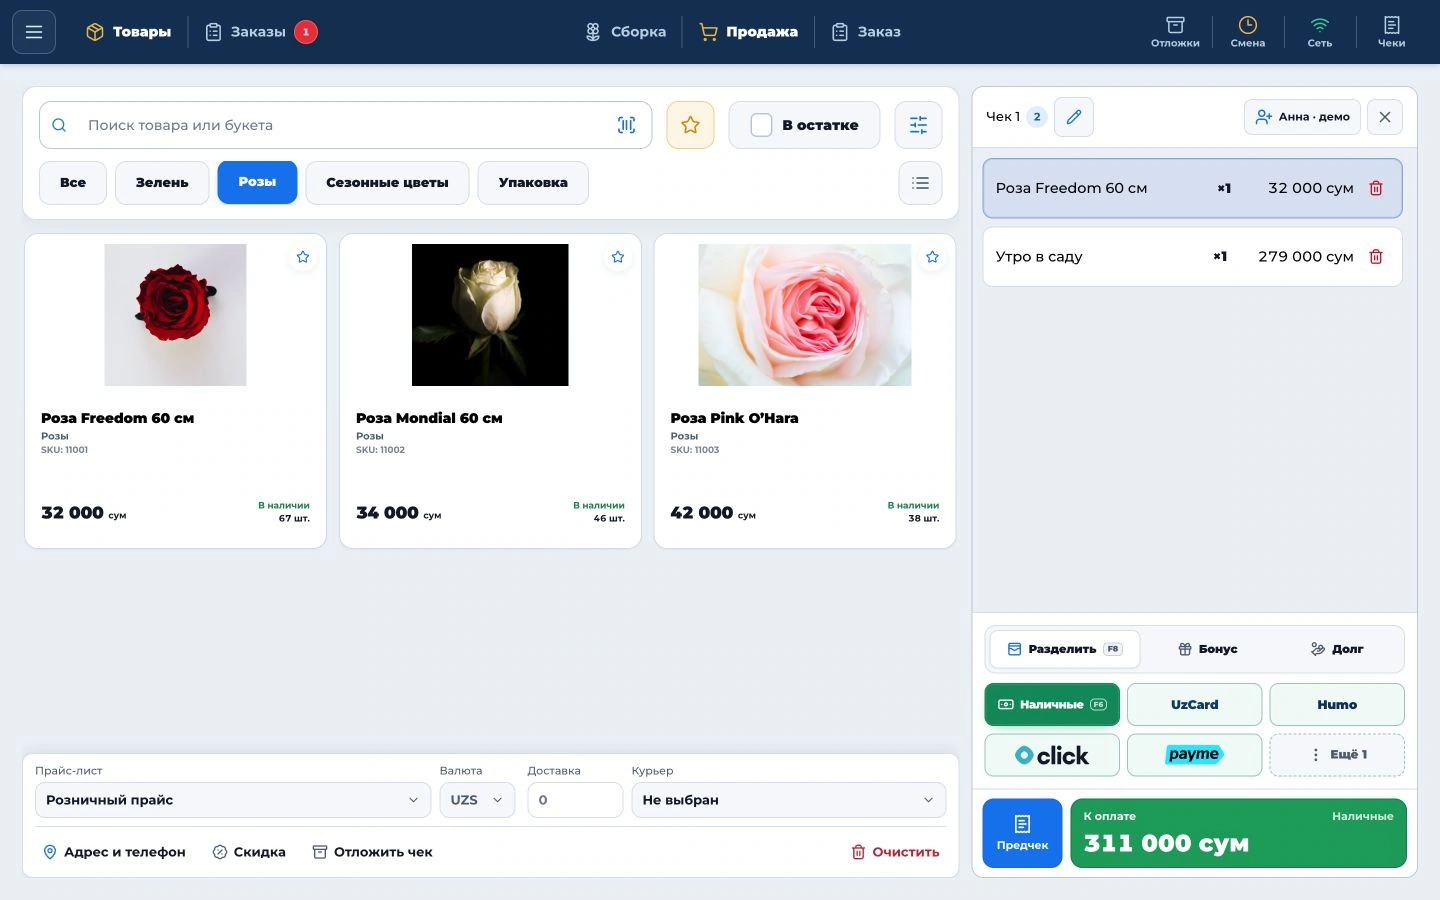Favorite the Роза Freedom 60 см card
The width and height of the screenshot is (1440, 900).
click(x=303, y=257)
